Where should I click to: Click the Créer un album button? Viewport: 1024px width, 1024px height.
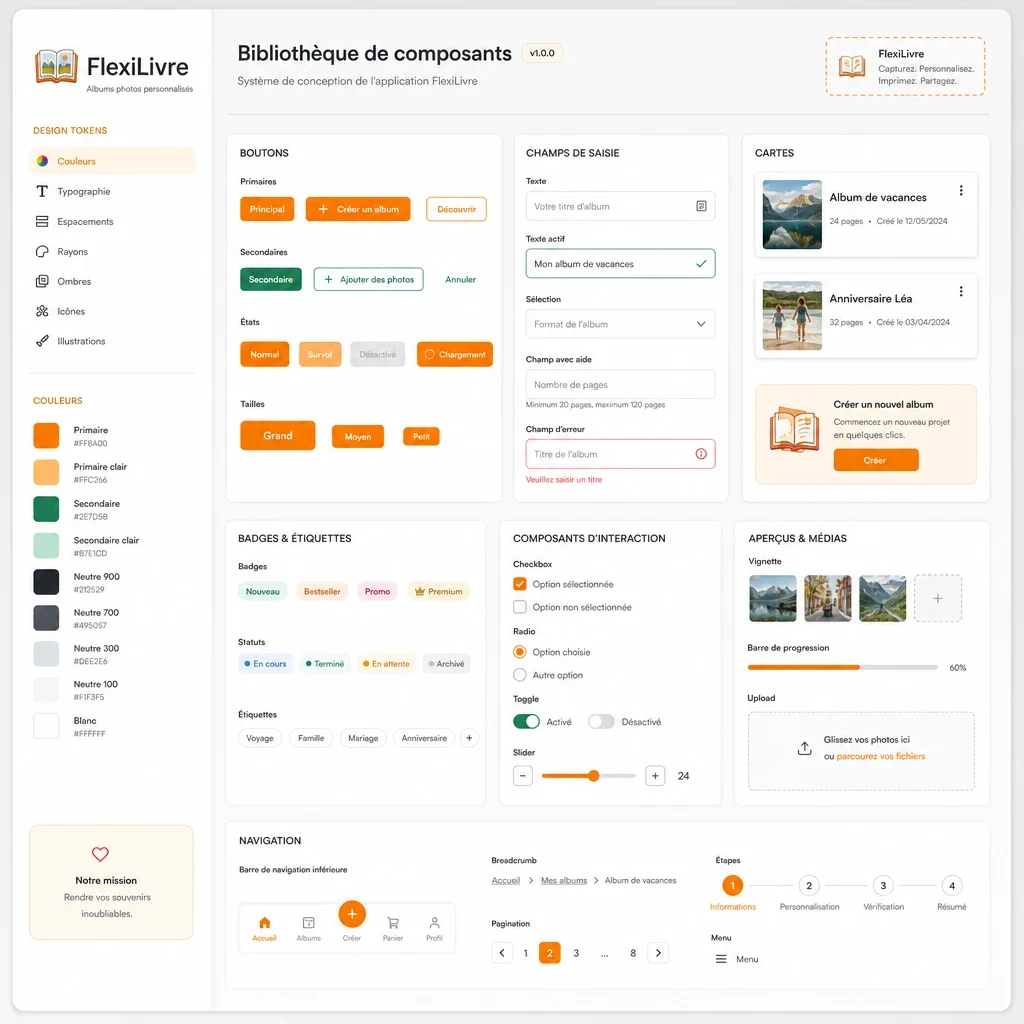(x=358, y=209)
